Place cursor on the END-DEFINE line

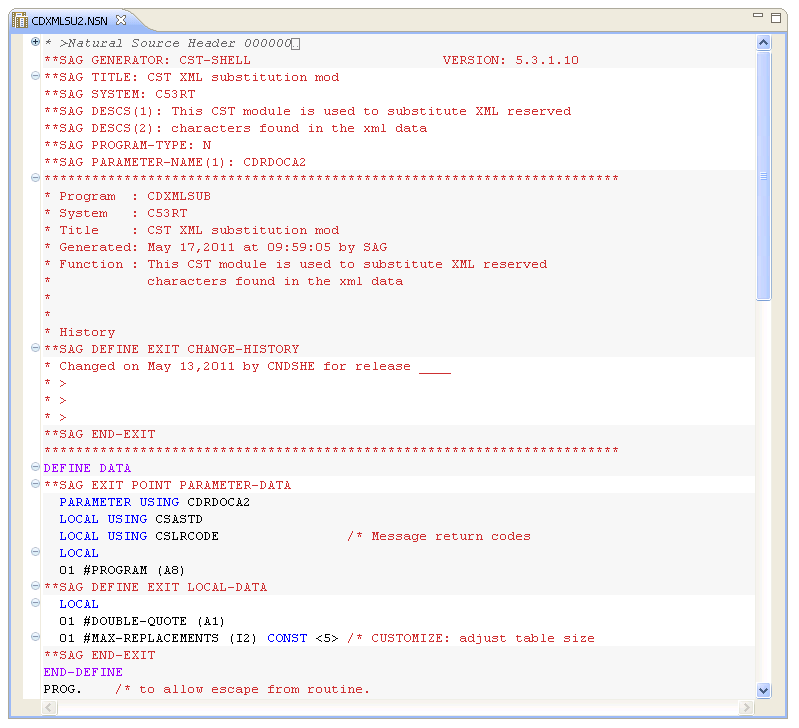click(83, 672)
